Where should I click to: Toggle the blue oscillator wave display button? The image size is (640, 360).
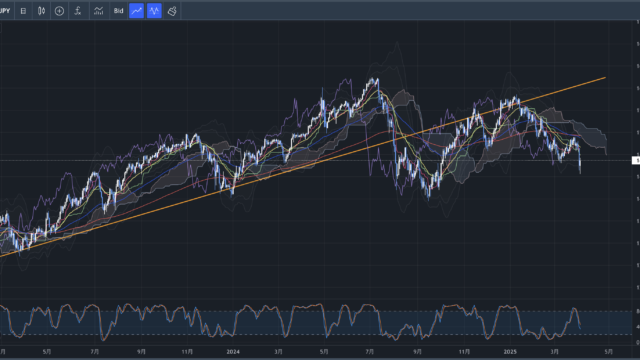(154, 11)
